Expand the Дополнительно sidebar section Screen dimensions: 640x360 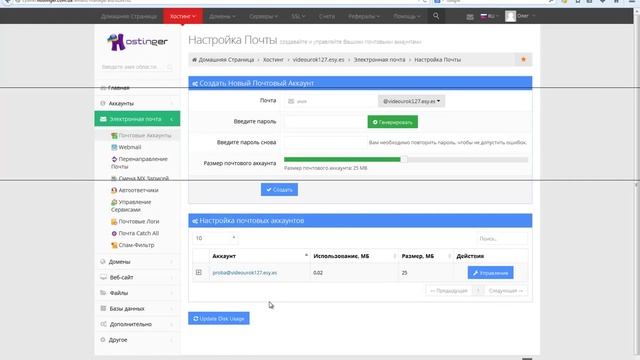pyautogui.click(x=137, y=324)
